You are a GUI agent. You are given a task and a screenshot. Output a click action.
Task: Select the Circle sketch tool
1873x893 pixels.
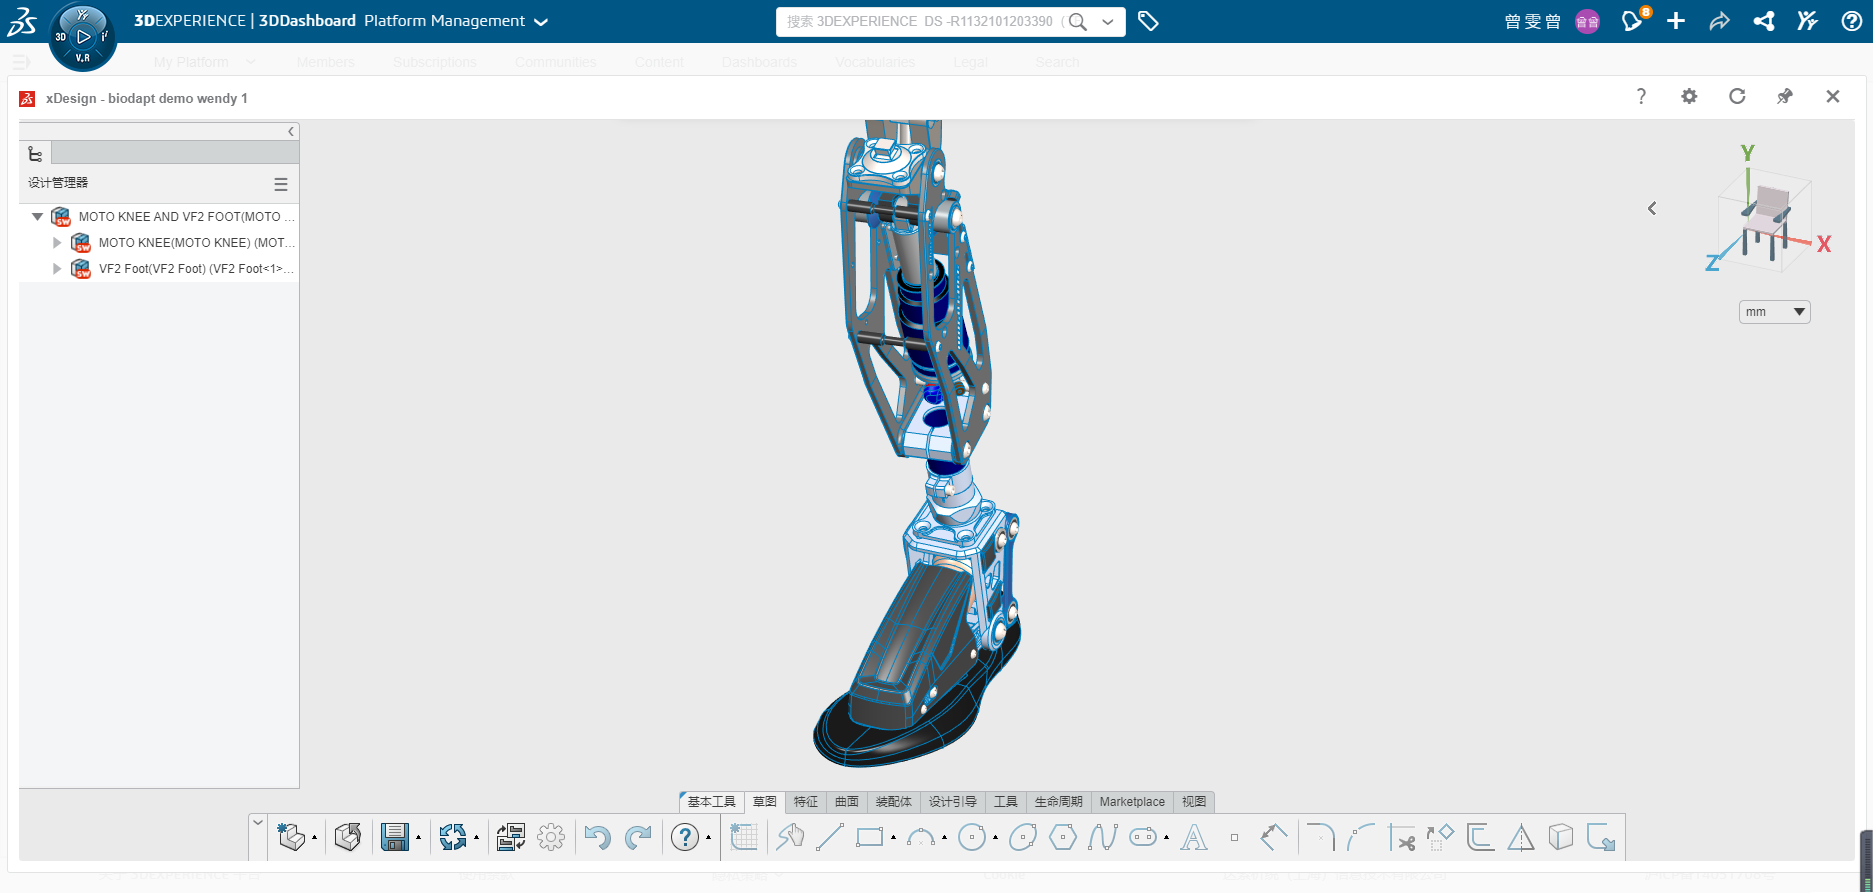point(972,837)
